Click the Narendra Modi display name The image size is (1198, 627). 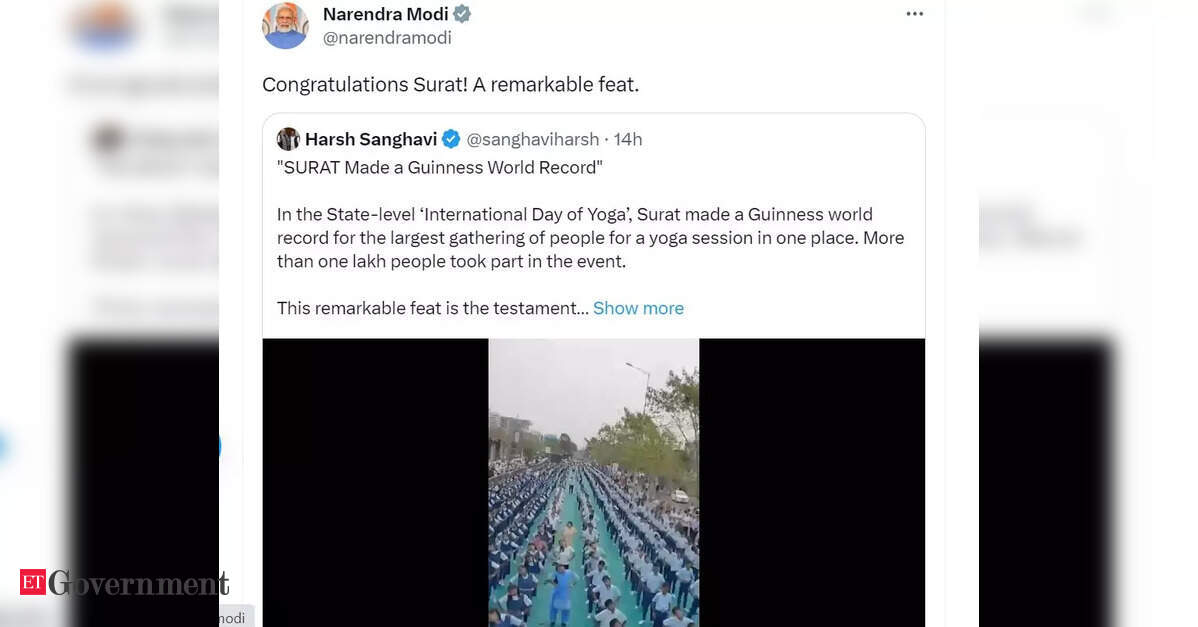tap(386, 14)
